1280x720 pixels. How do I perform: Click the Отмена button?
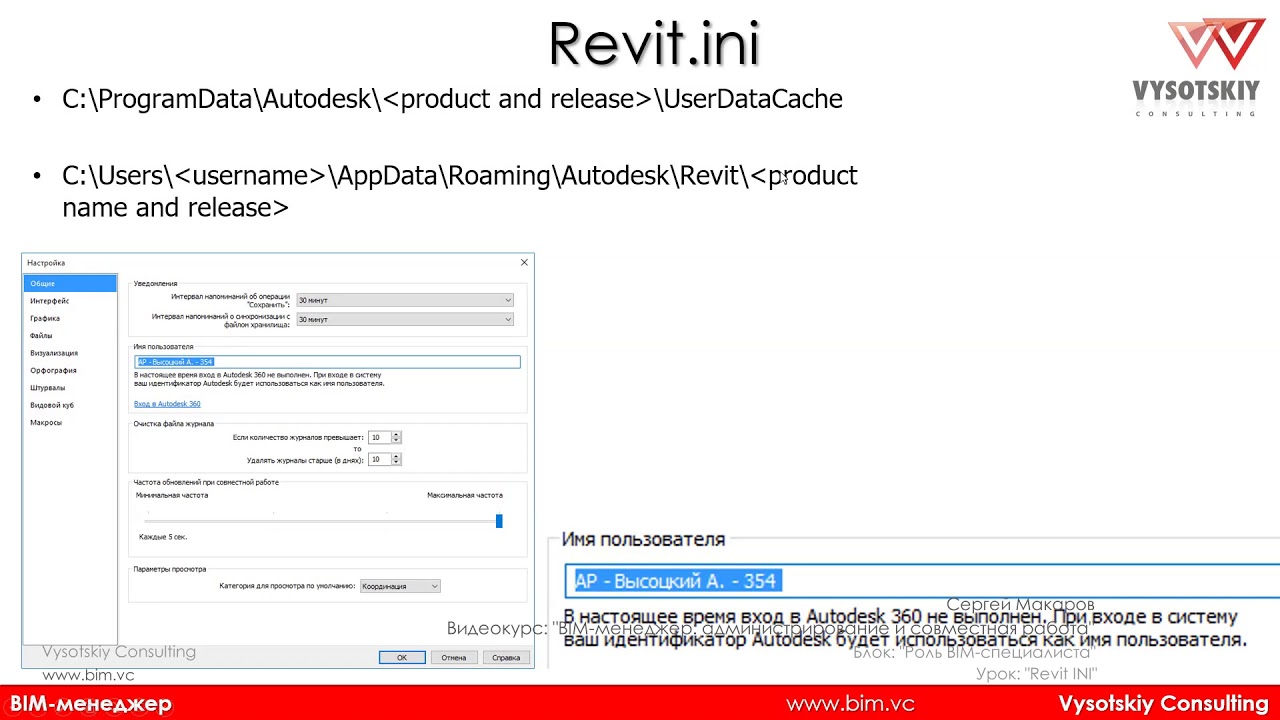click(454, 657)
